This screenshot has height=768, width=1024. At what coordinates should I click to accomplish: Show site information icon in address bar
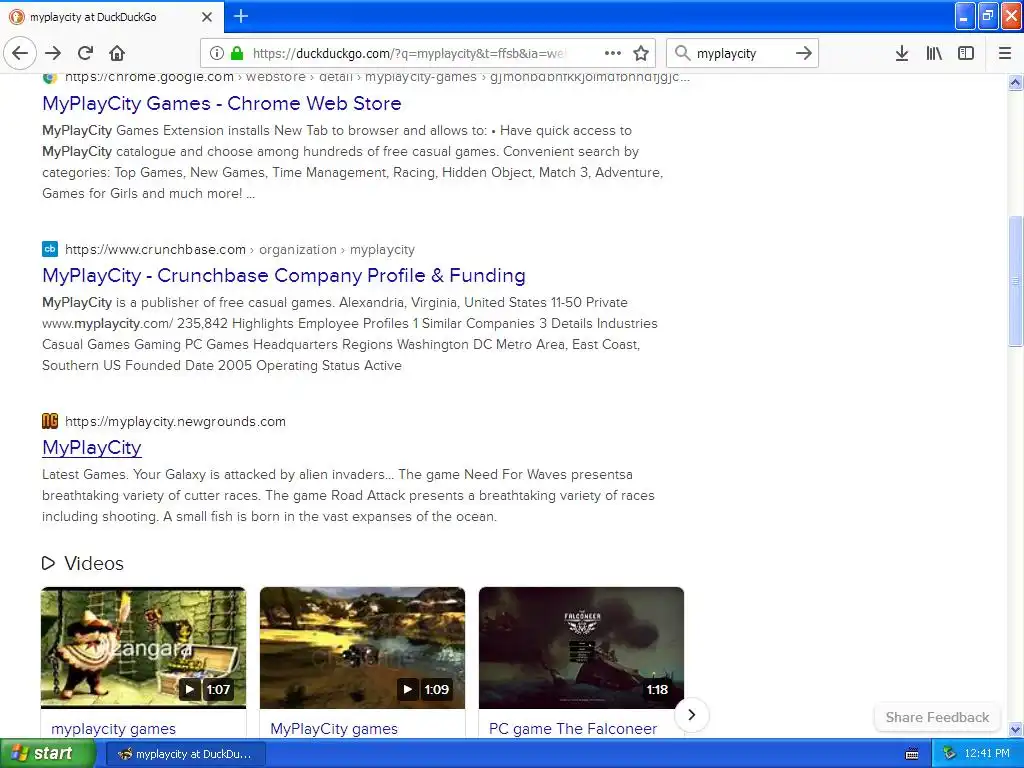217,53
